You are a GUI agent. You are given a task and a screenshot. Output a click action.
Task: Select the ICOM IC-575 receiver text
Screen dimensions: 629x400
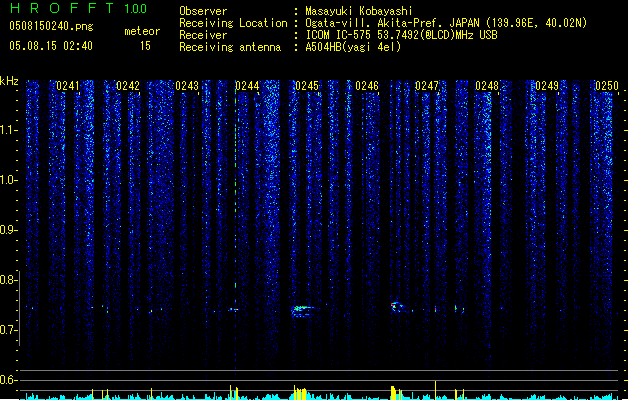[401, 35]
